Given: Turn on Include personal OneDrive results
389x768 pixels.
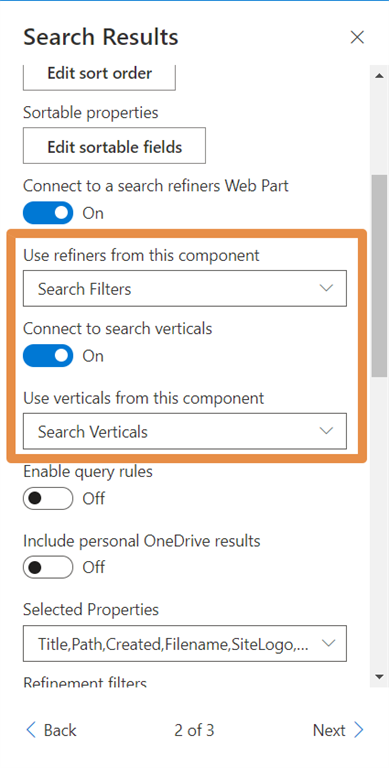Looking at the screenshot, I should point(48,567).
